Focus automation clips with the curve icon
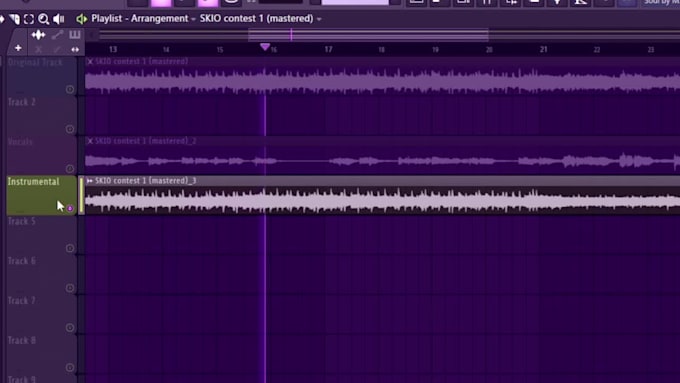 click(x=57, y=35)
